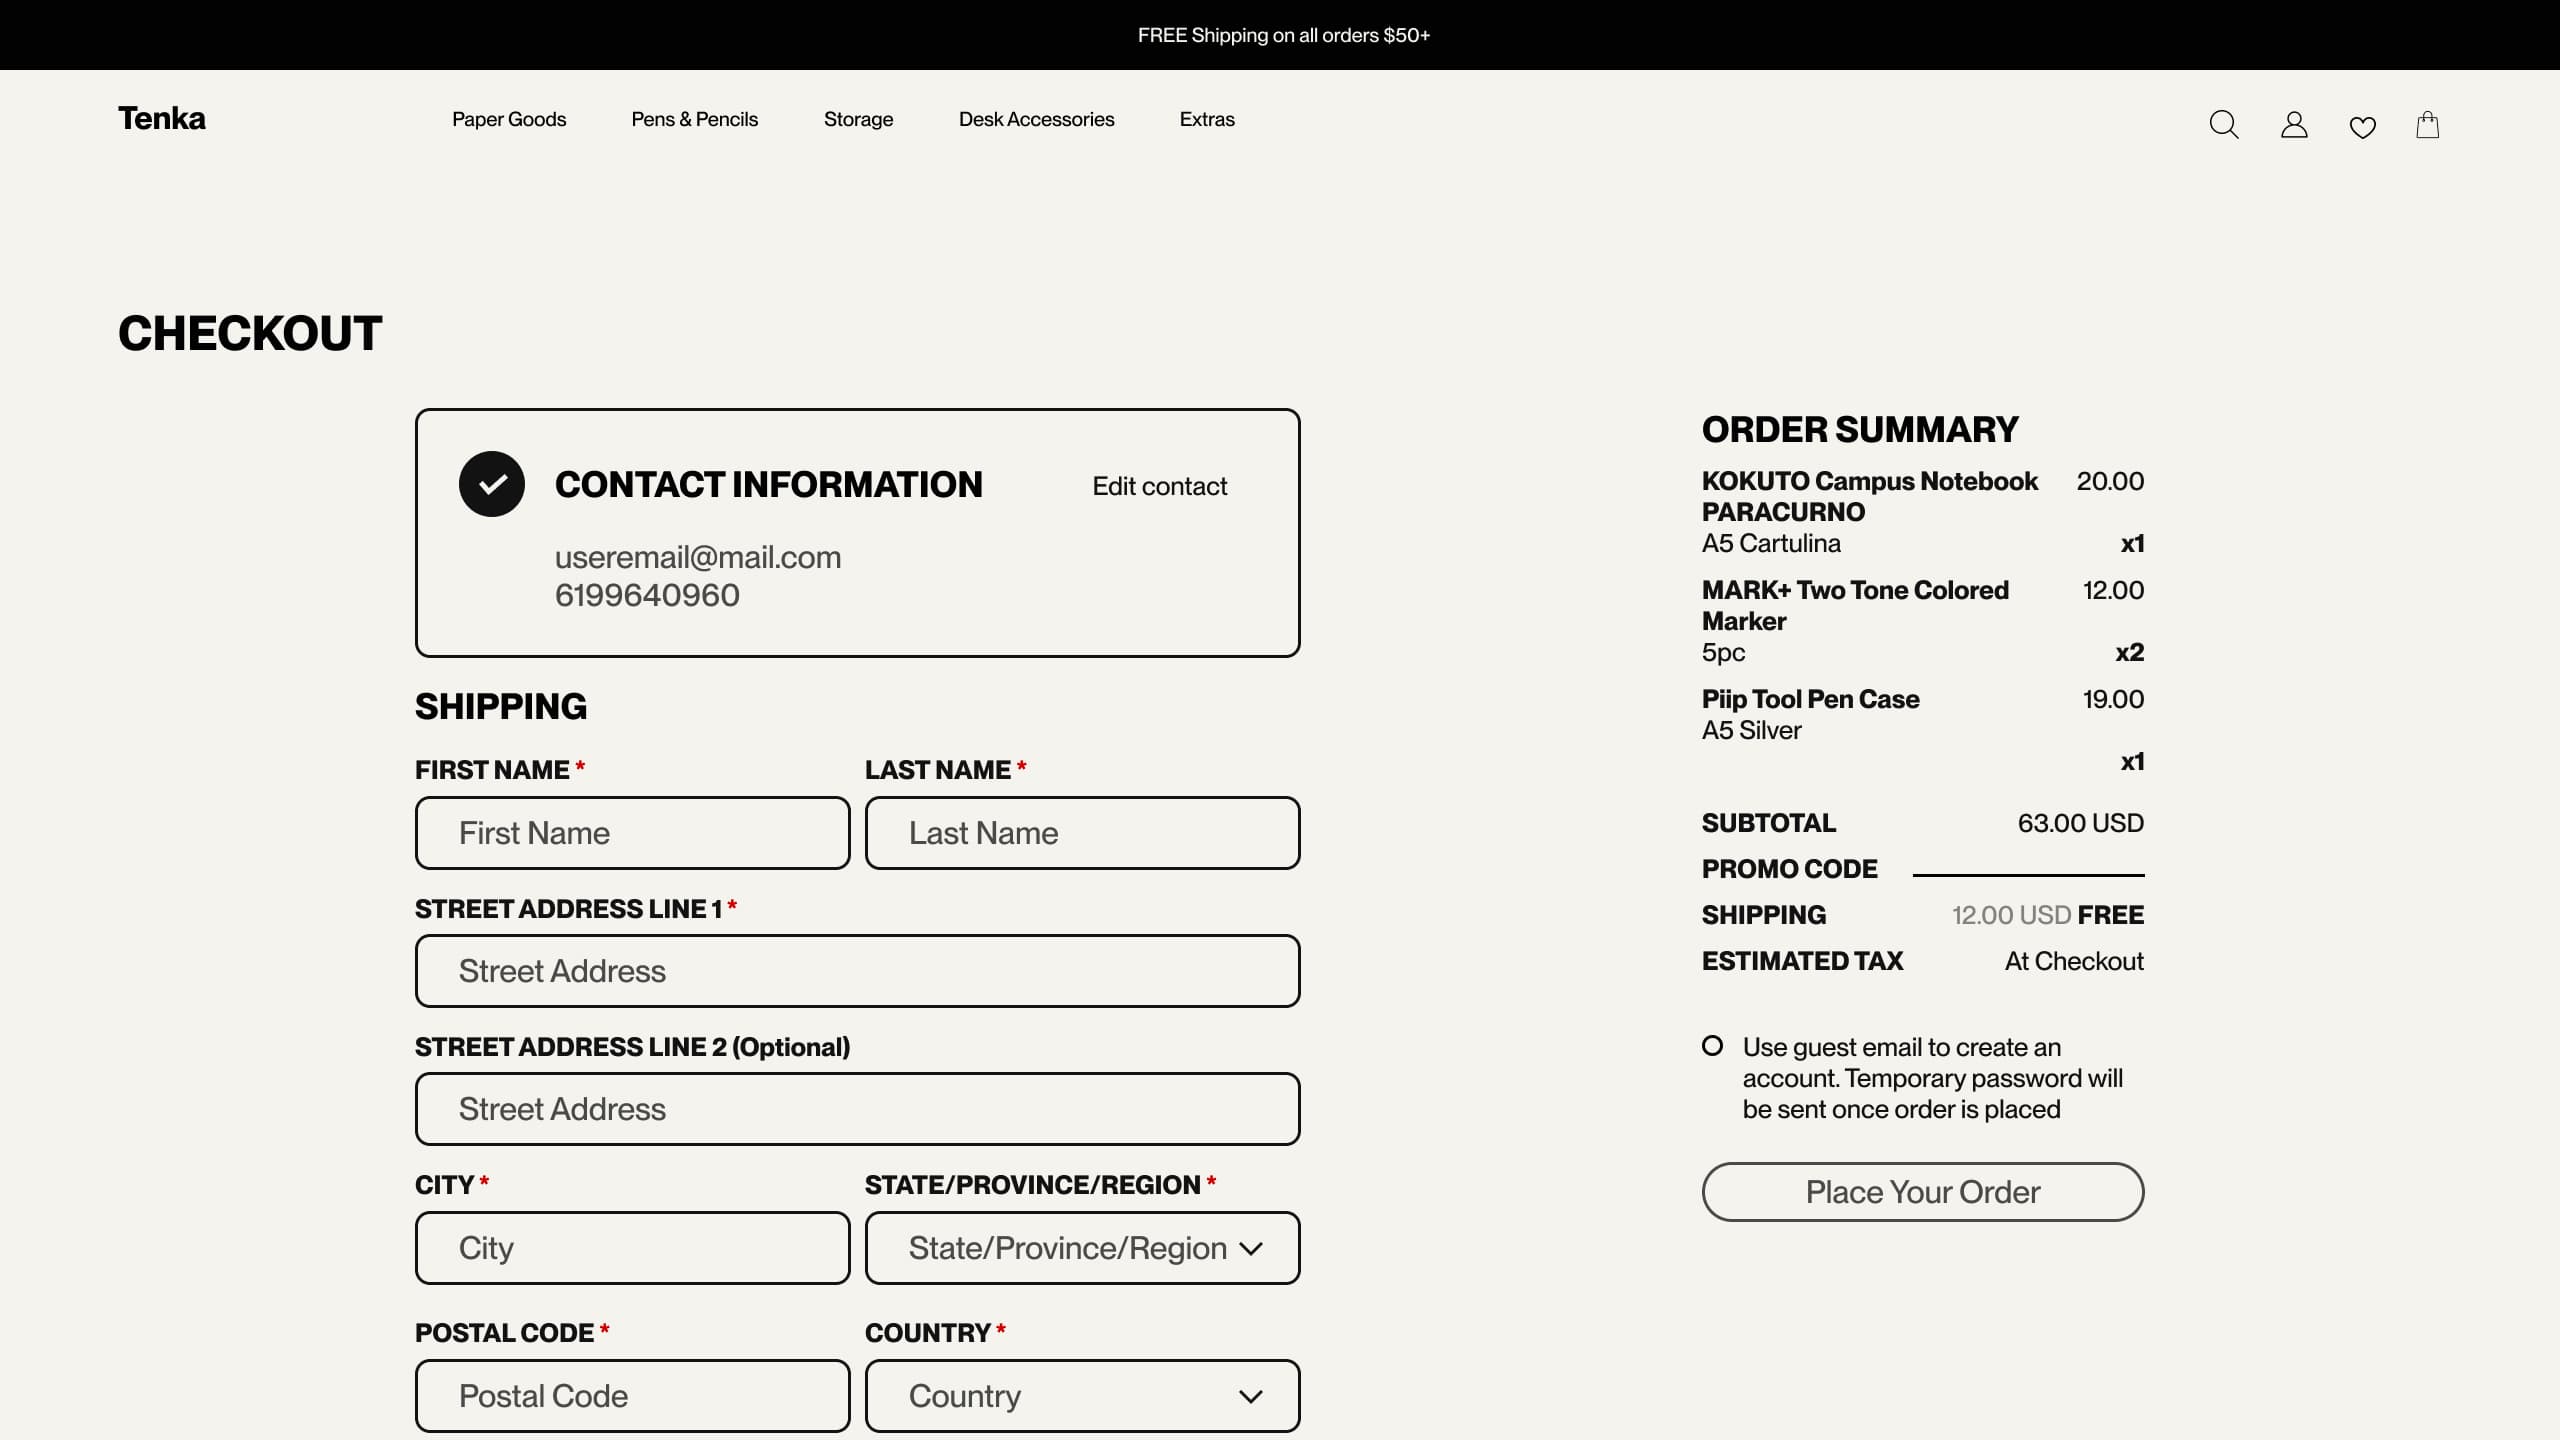Click the useremail@mail.com text
The height and width of the screenshot is (1440, 2560).
(x=698, y=557)
